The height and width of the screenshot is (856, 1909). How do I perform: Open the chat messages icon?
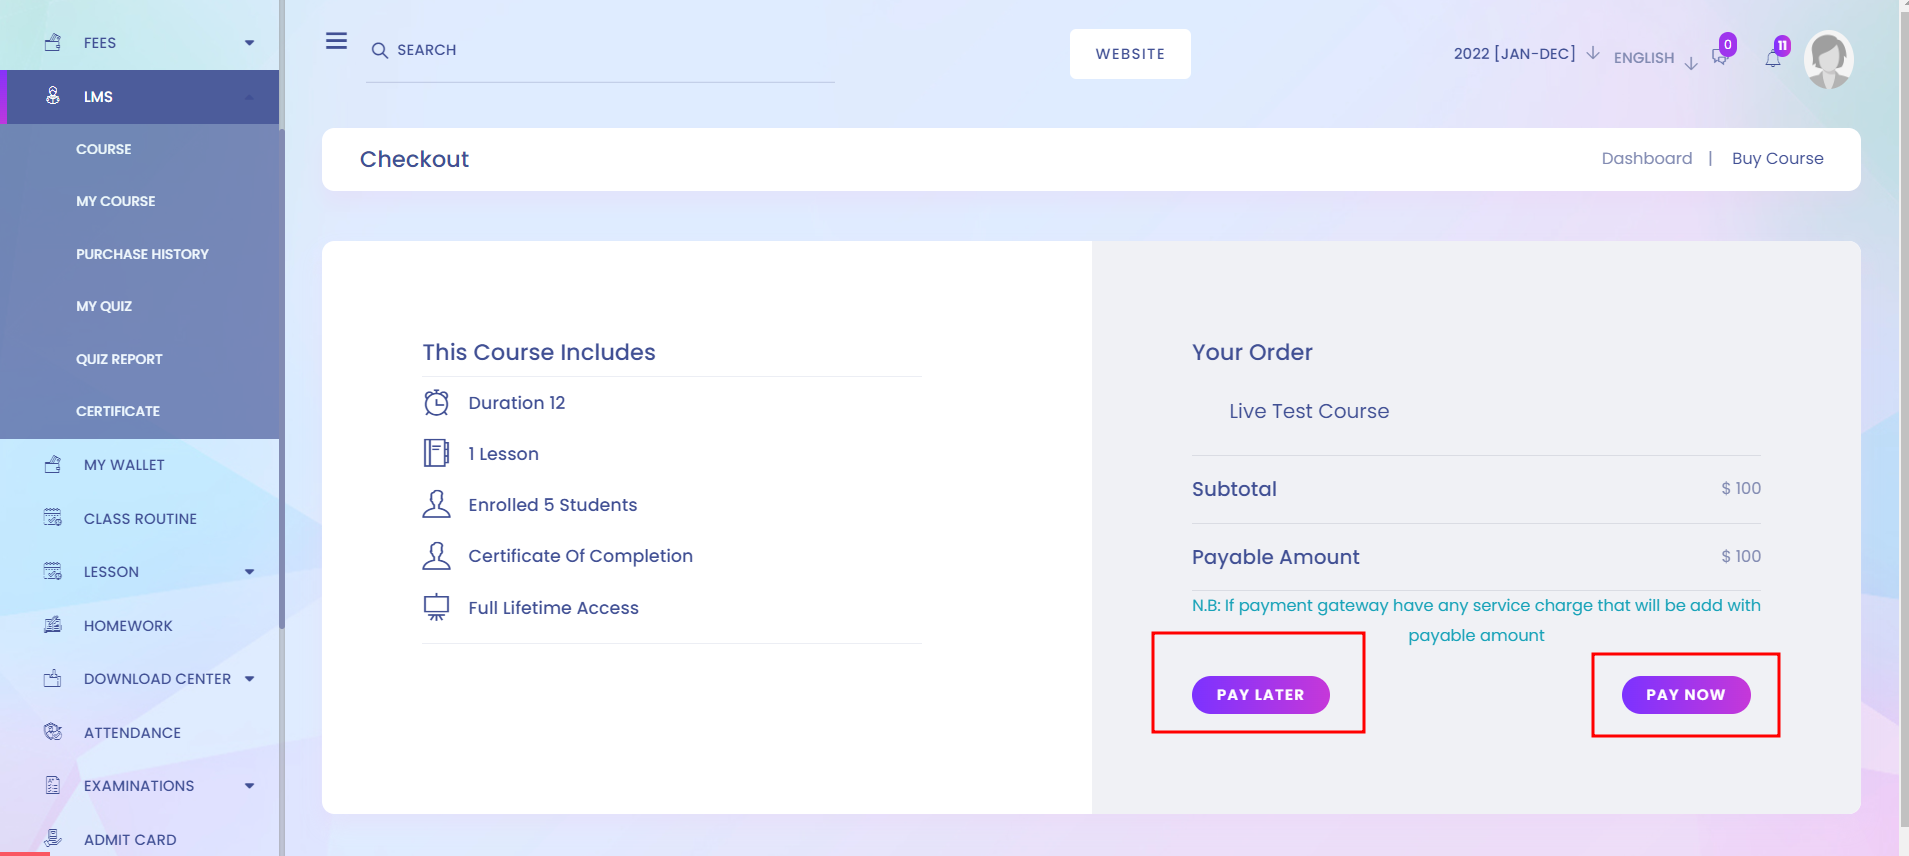1719,58
